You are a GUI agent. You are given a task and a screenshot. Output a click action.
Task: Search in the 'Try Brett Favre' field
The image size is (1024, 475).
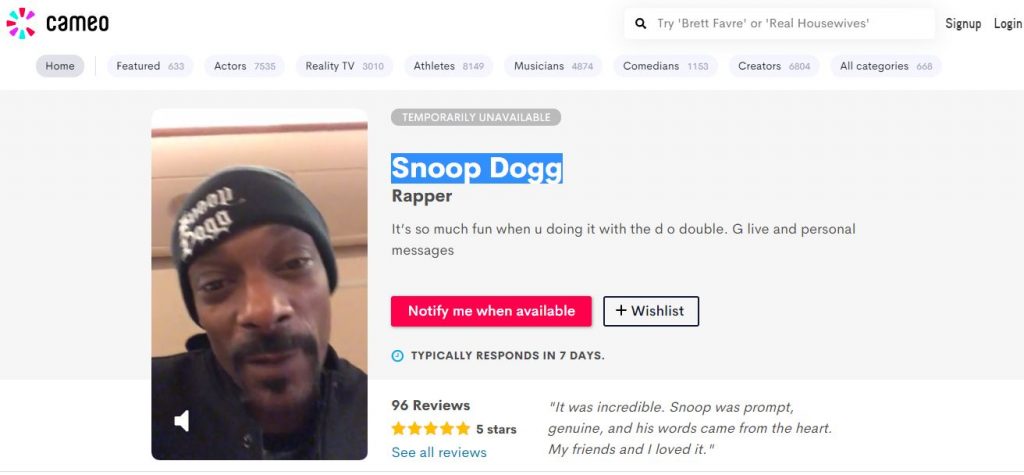(x=778, y=24)
